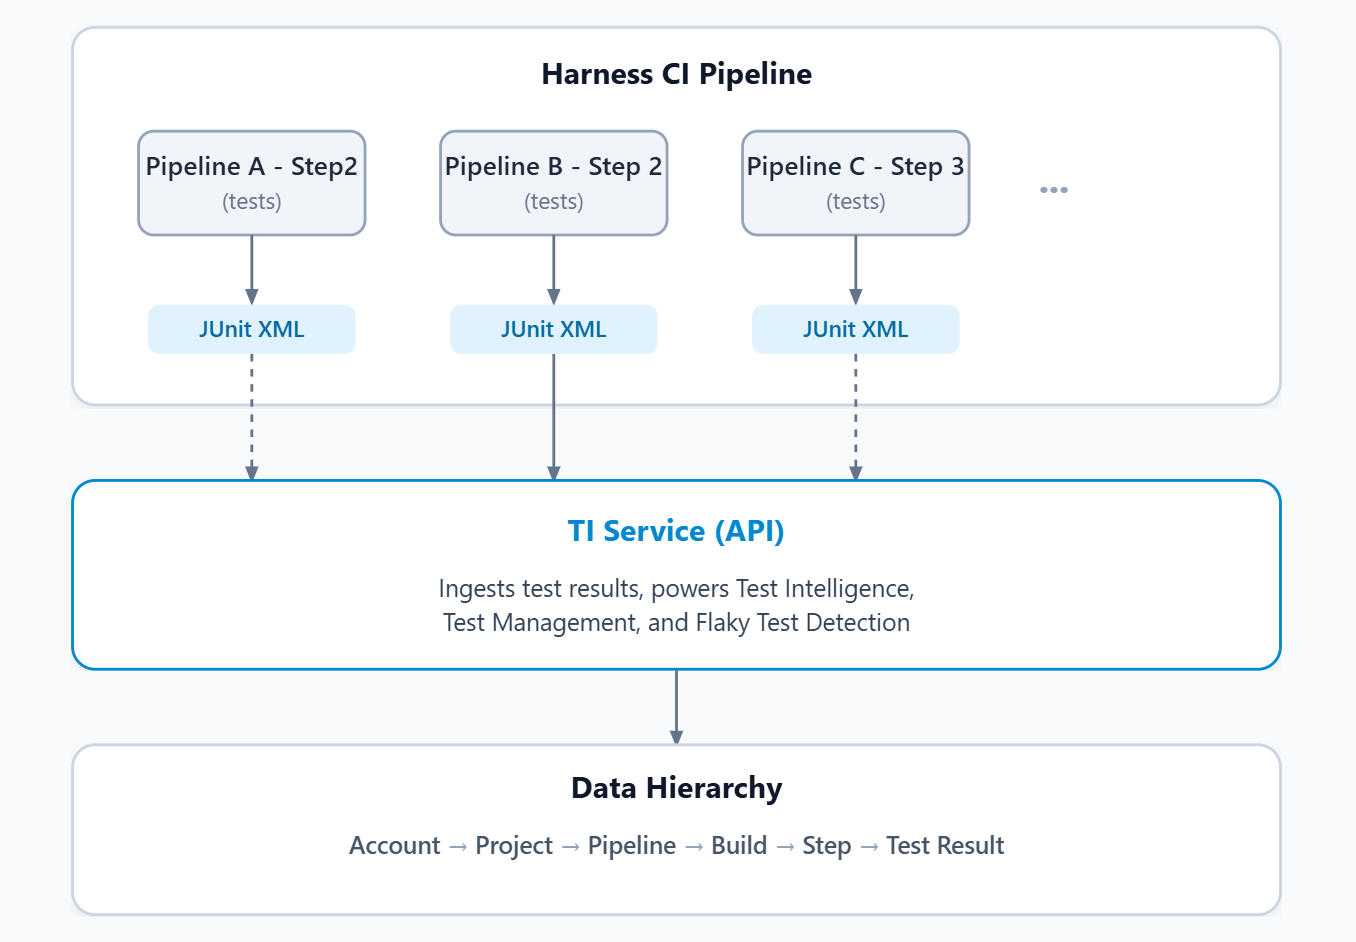Screen dimensions: 1356x942
Task: Select the Pipeline A - Step2 box
Action: coord(252,183)
